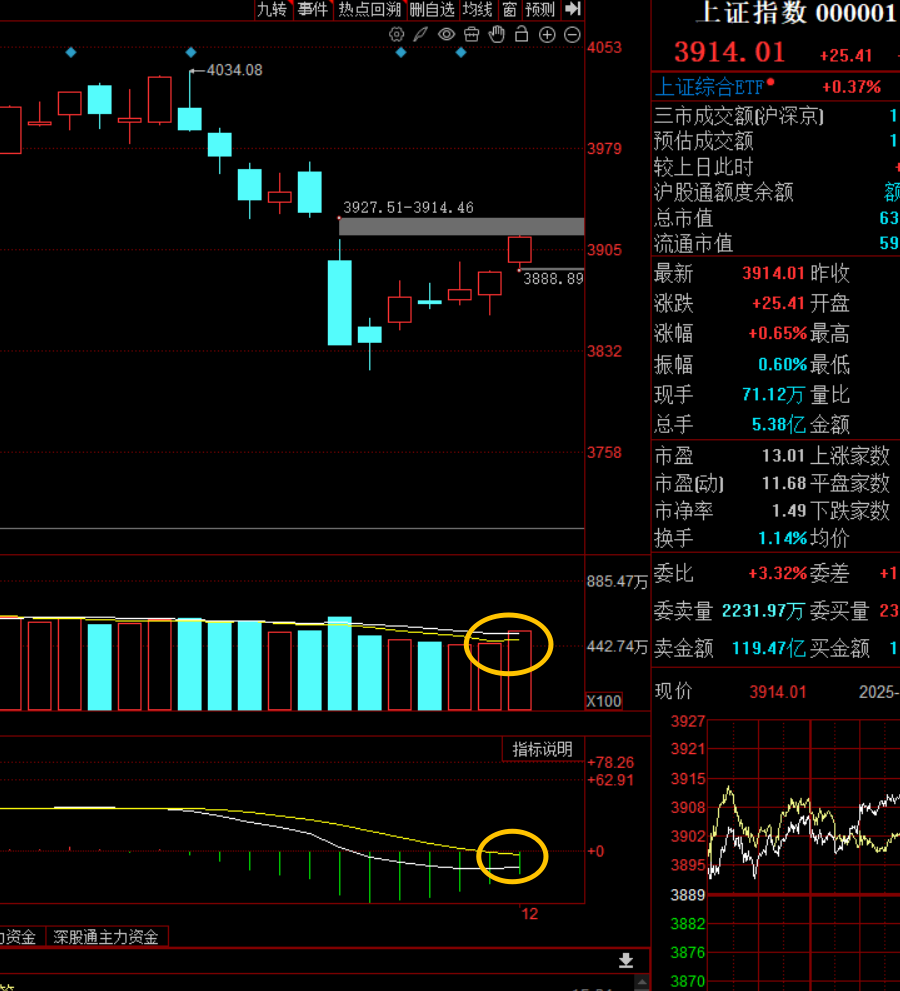
Task: Collapse side panel with arrow-to-bar icon
Action: pyautogui.click(x=573, y=9)
